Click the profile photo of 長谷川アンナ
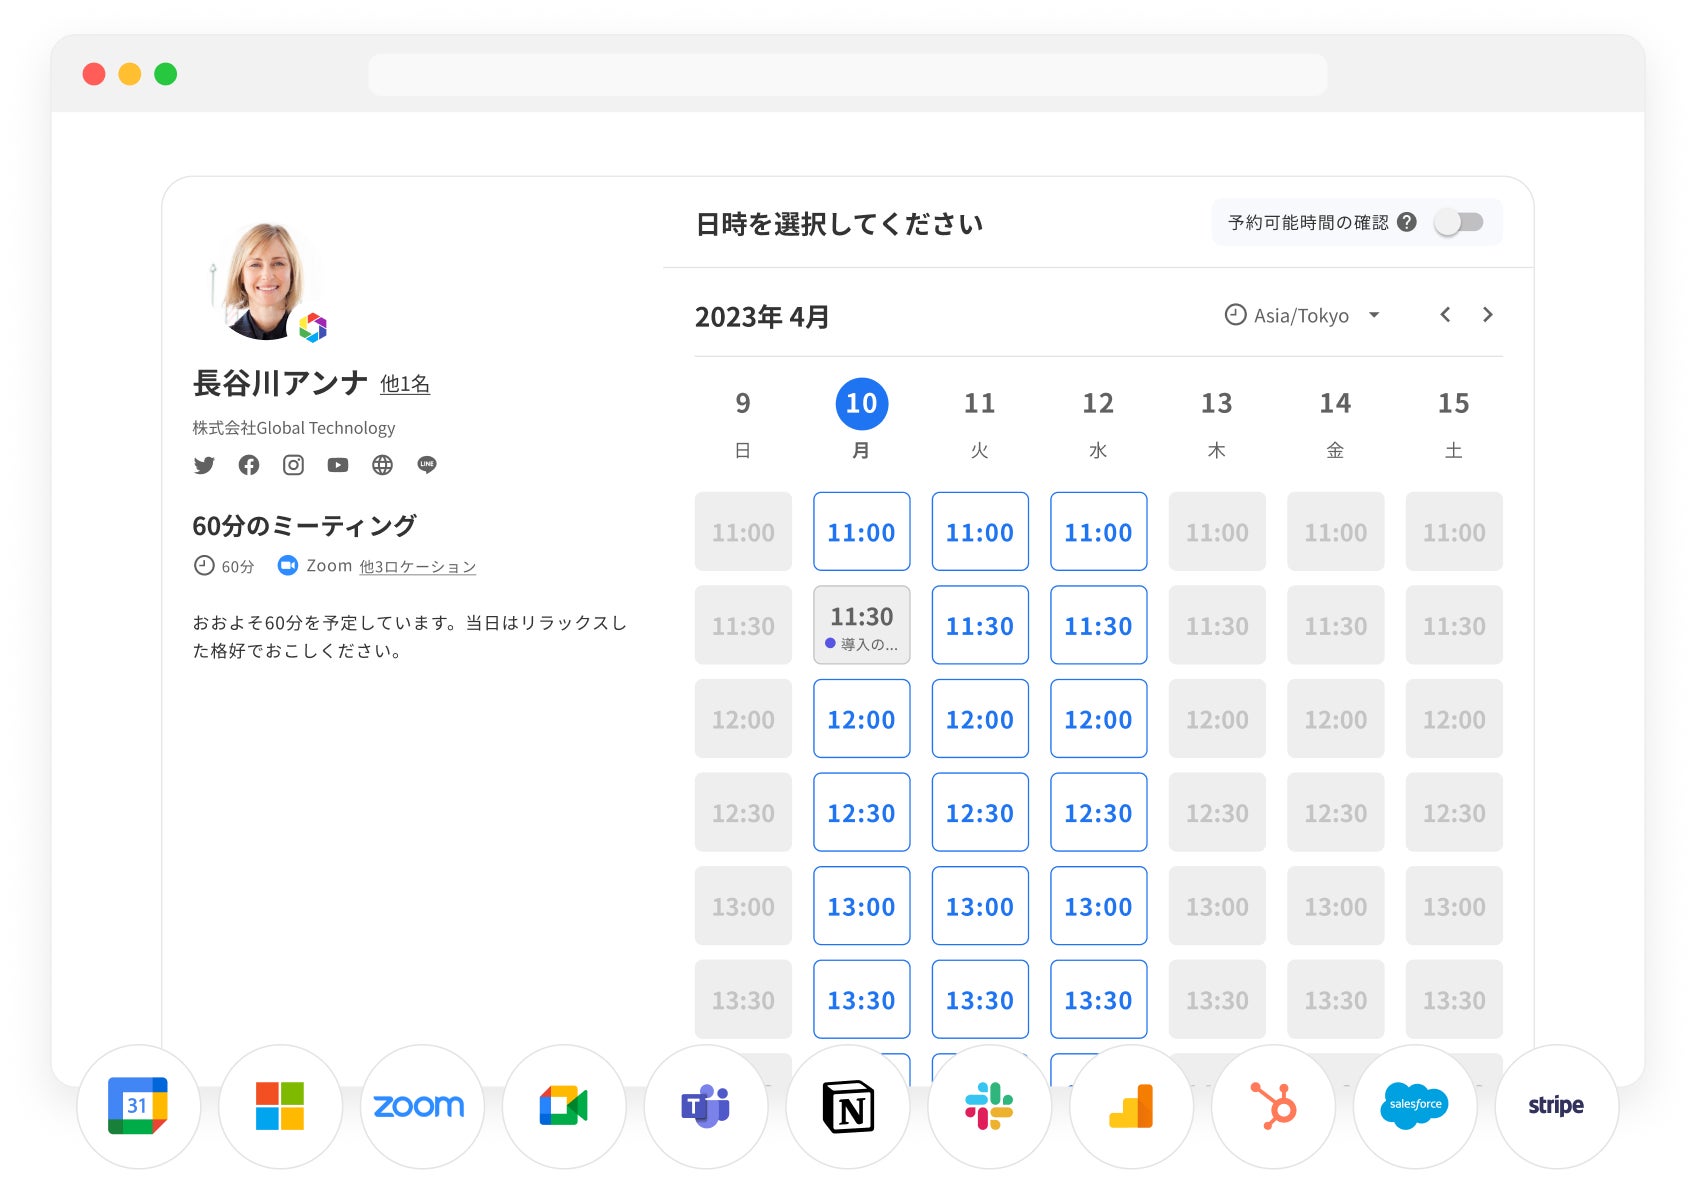The image size is (1694, 1204). click(x=264, y=281)
